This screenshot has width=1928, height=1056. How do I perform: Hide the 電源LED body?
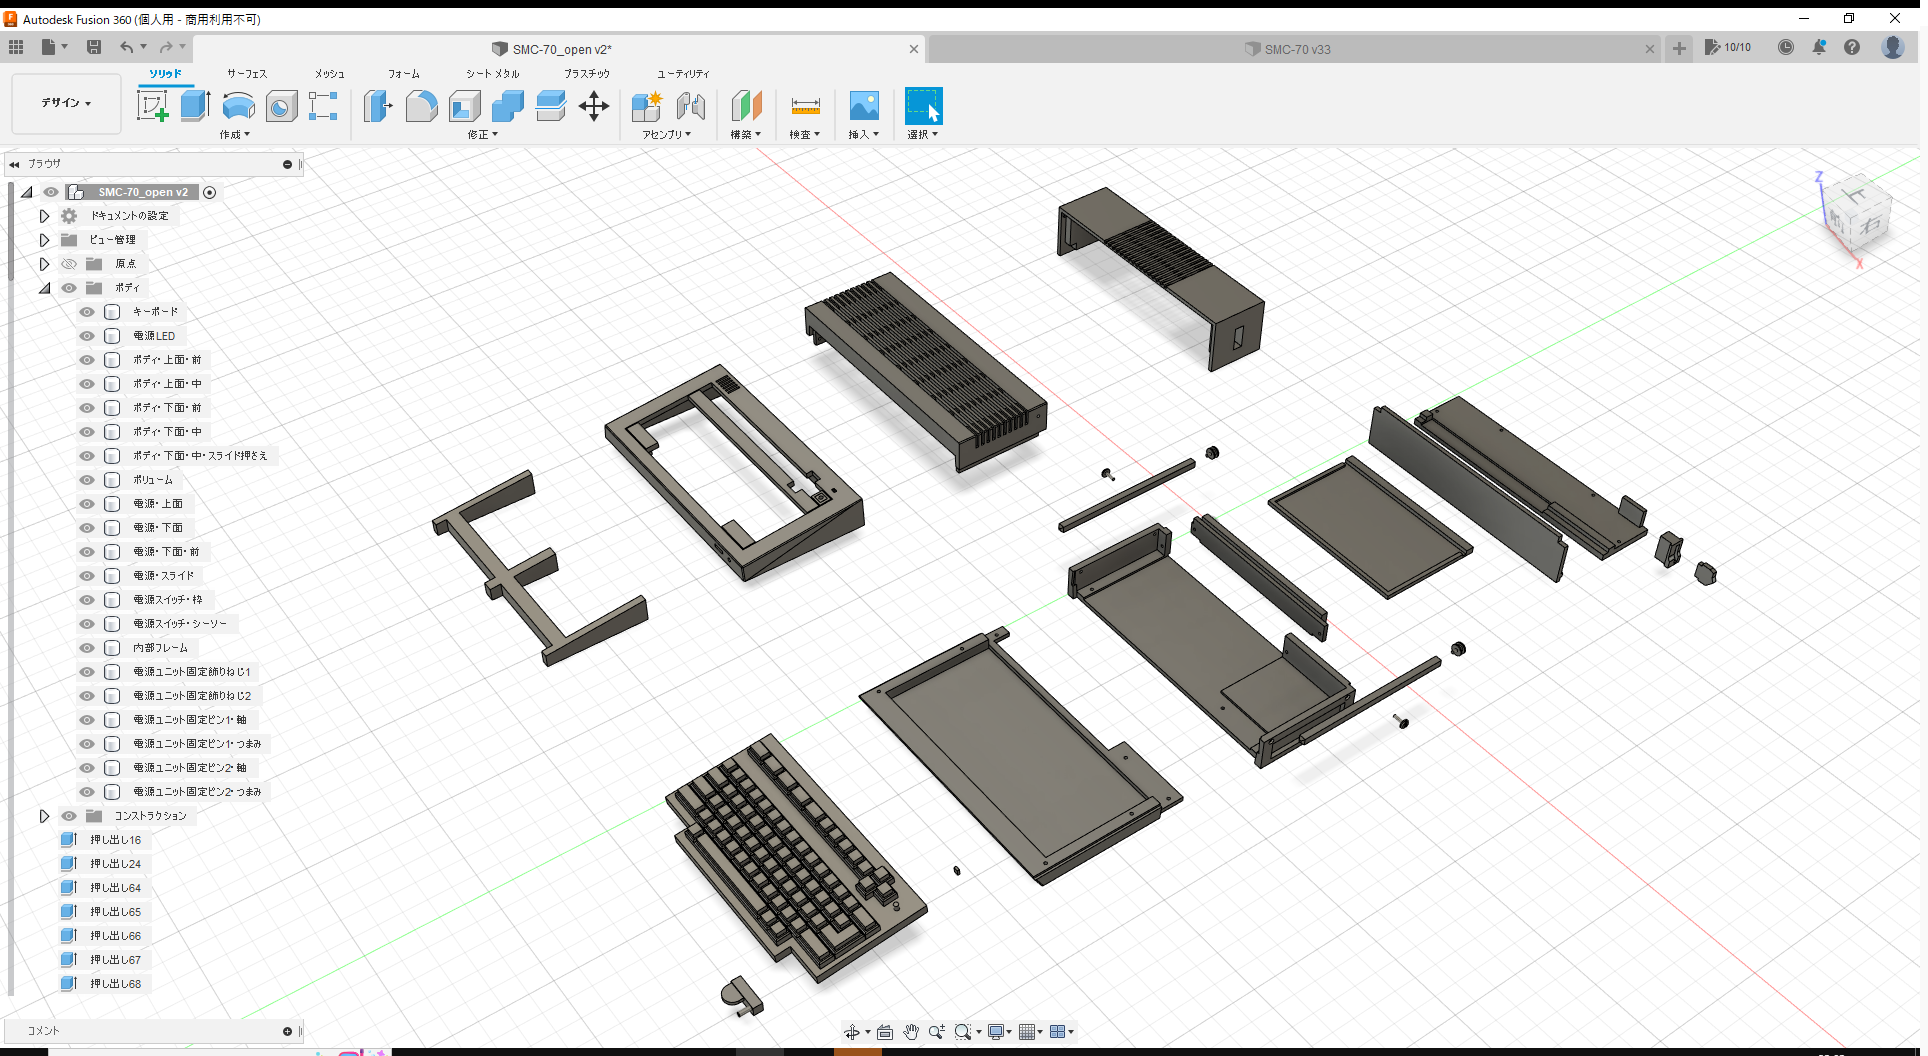tap(86, 335)
